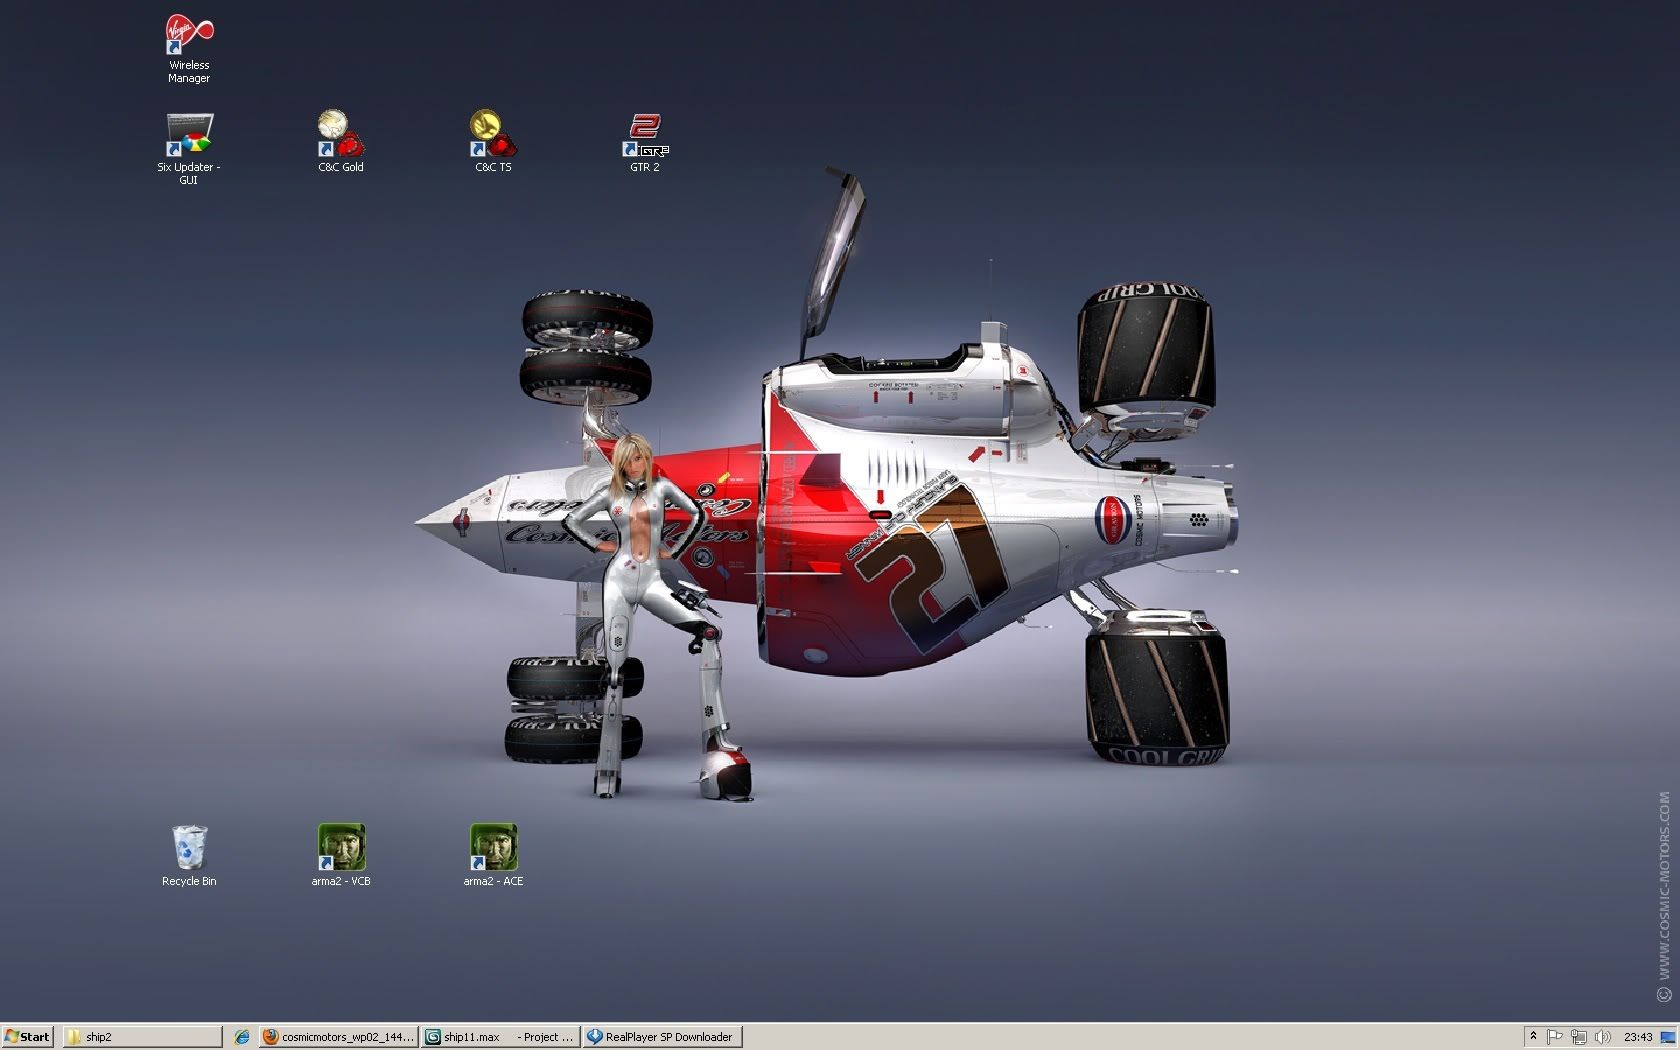The image size is (1680, 1050).
Task: Select the C&C Gold shortcut icon
Action: tap(341, 136)
